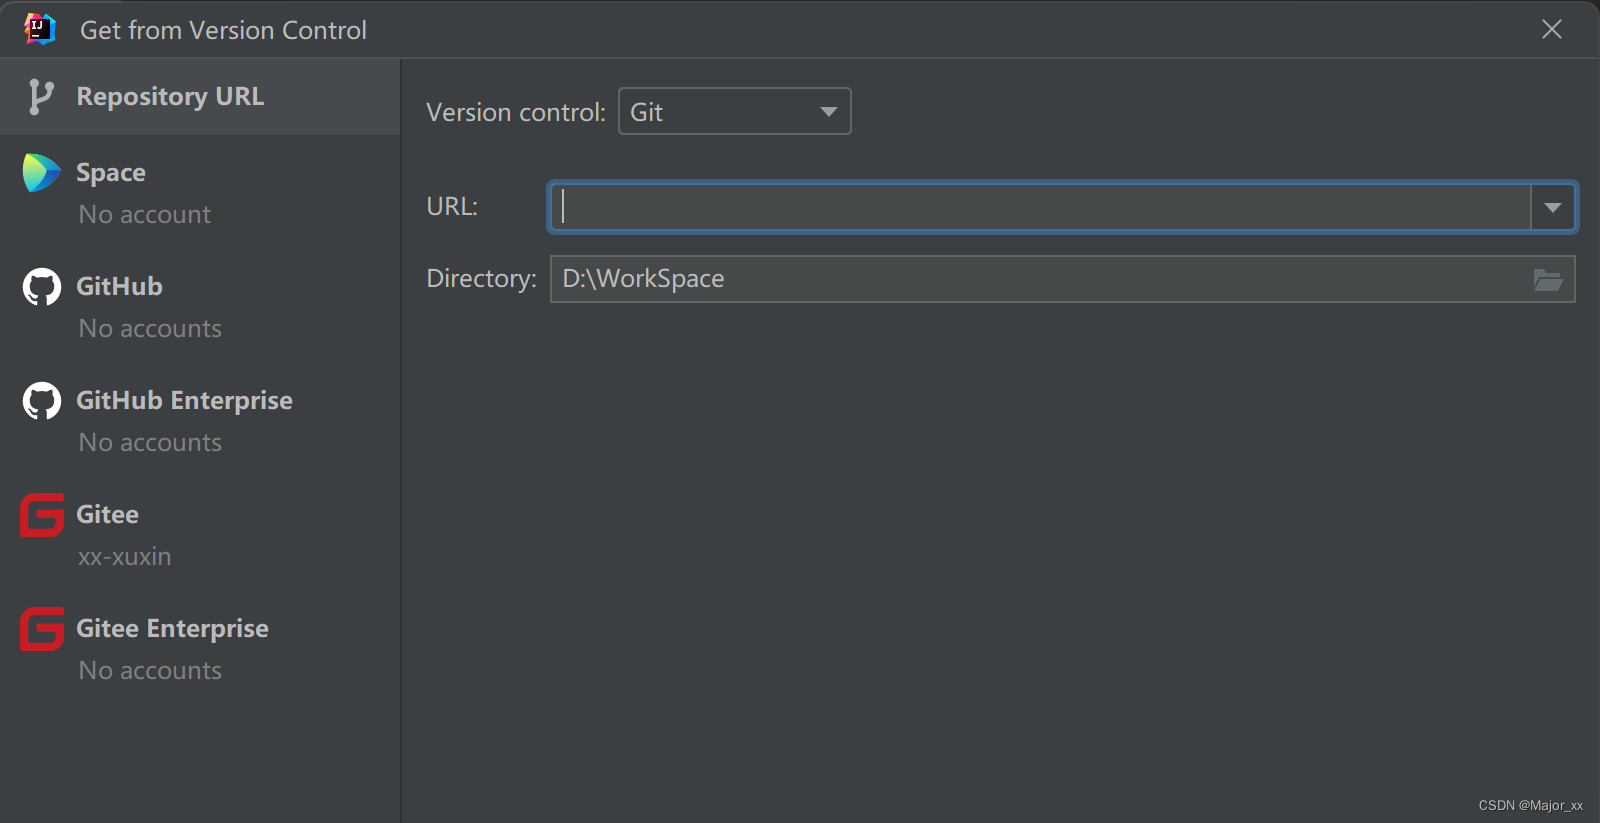Select the Gitee Enterprise entry in sidebar
The height and width of the screenshot is (823, 1600).
200,648
